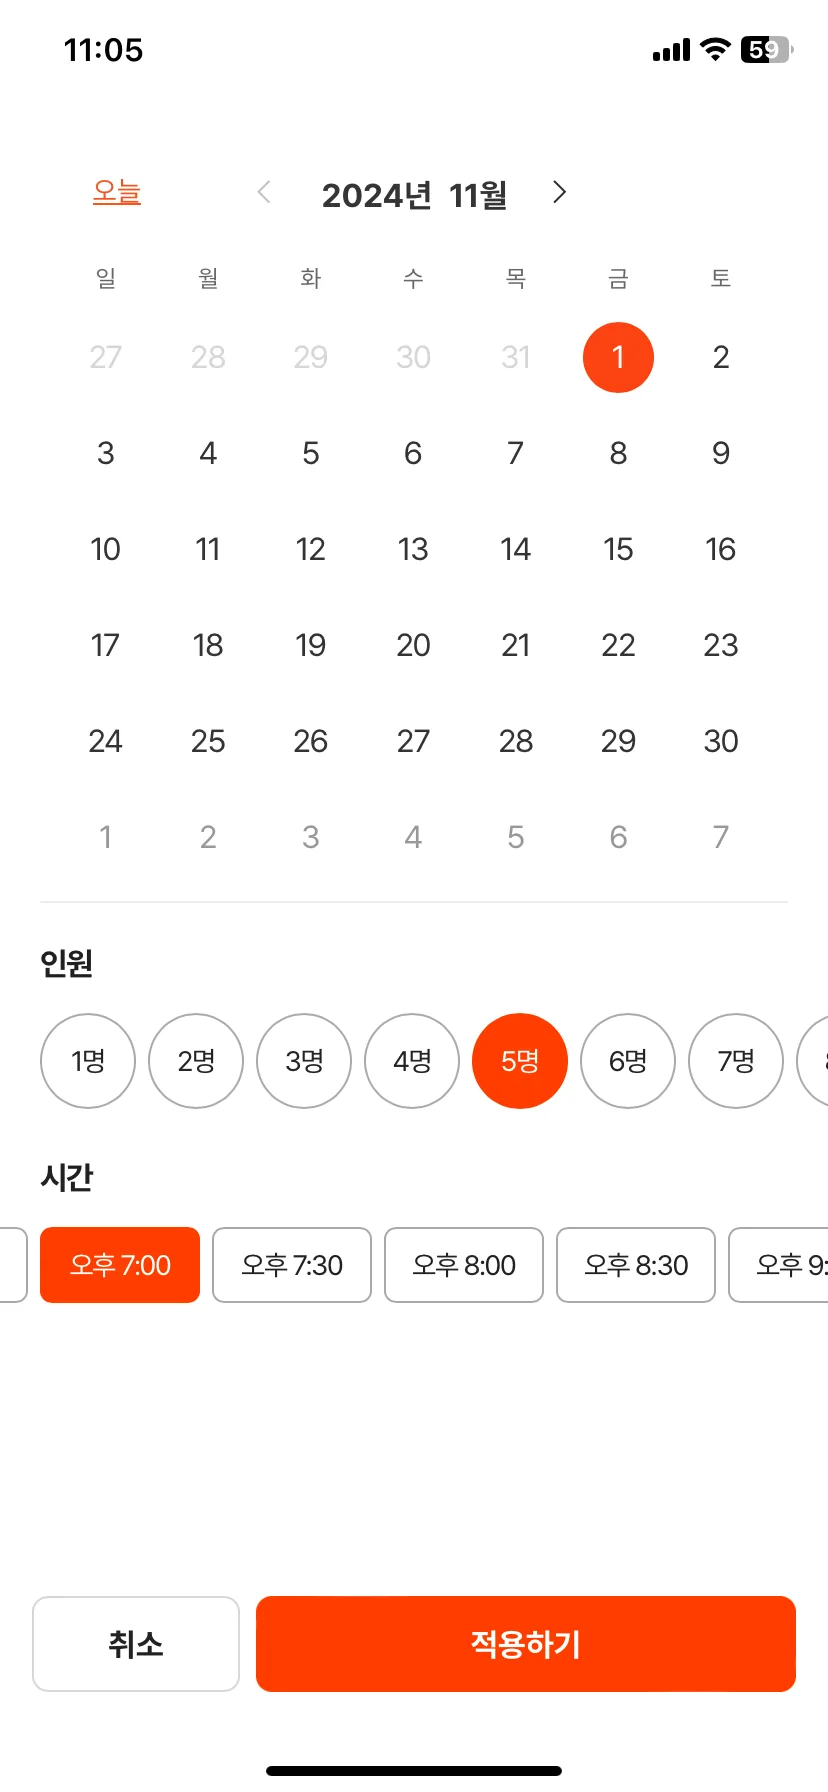Image resolution: width=828 pixels, height=1792 pixels.
Task: Choose the 오후 8:30 time slot
Action: tap(636, 1265)
